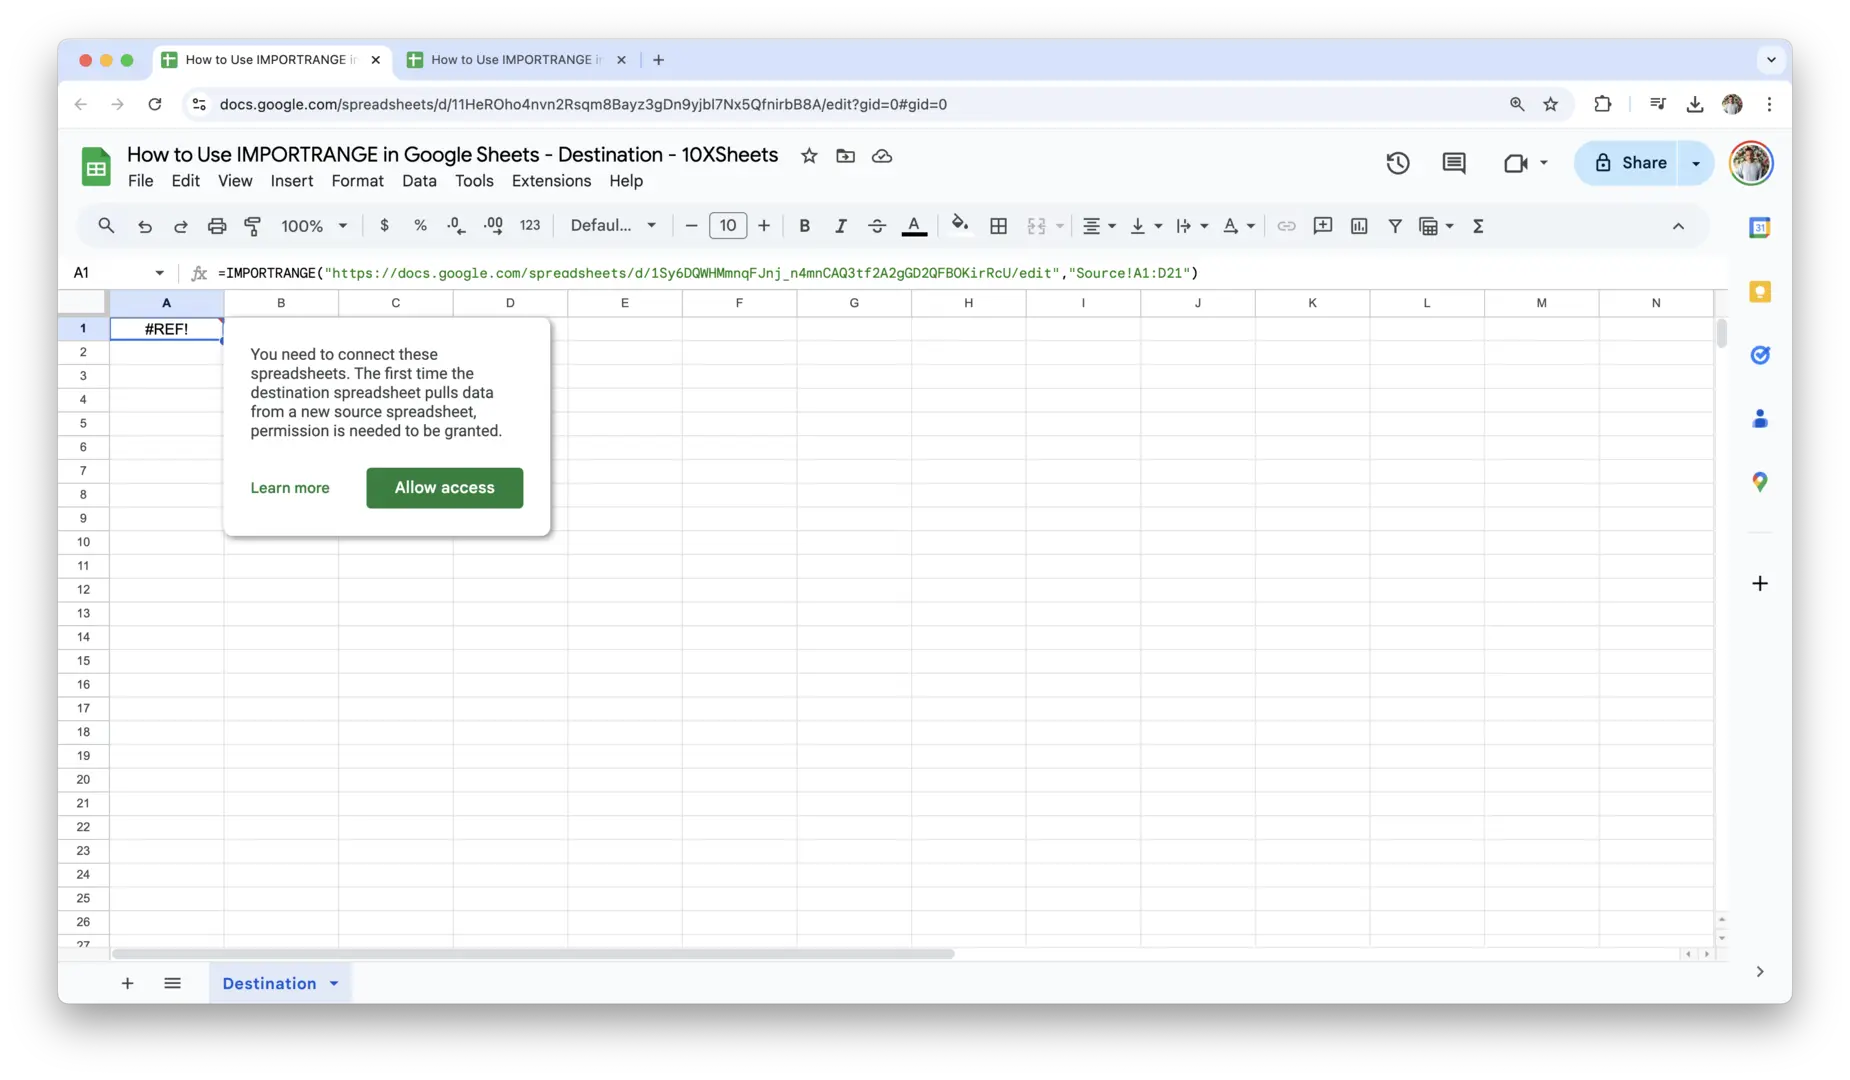The width and height of the screenshot is (1850, 1080).
Task: Toggle italic formatting
Action: [840, 226]
